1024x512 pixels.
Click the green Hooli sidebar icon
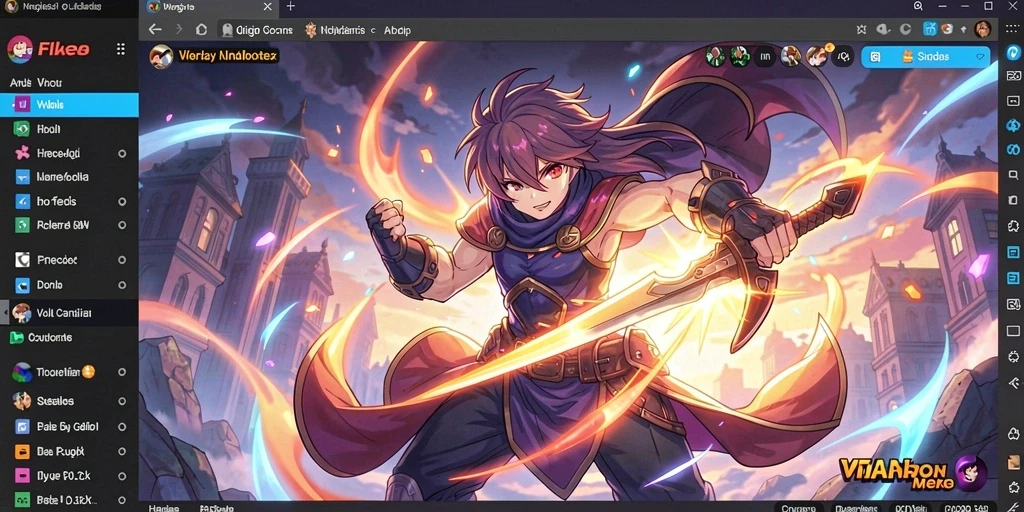coord(22,129)
